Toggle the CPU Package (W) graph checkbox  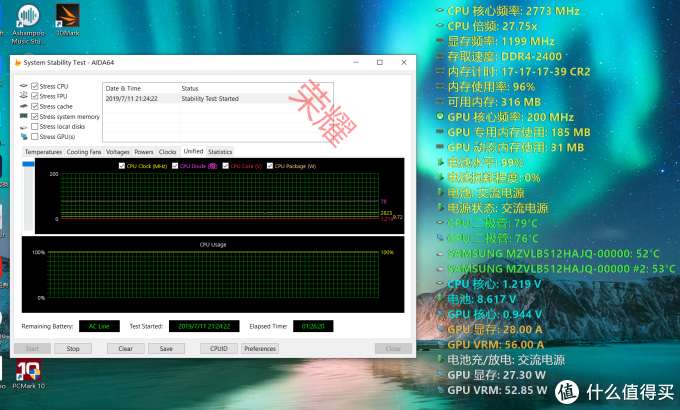pyautogui.click(x=270, y=166)
